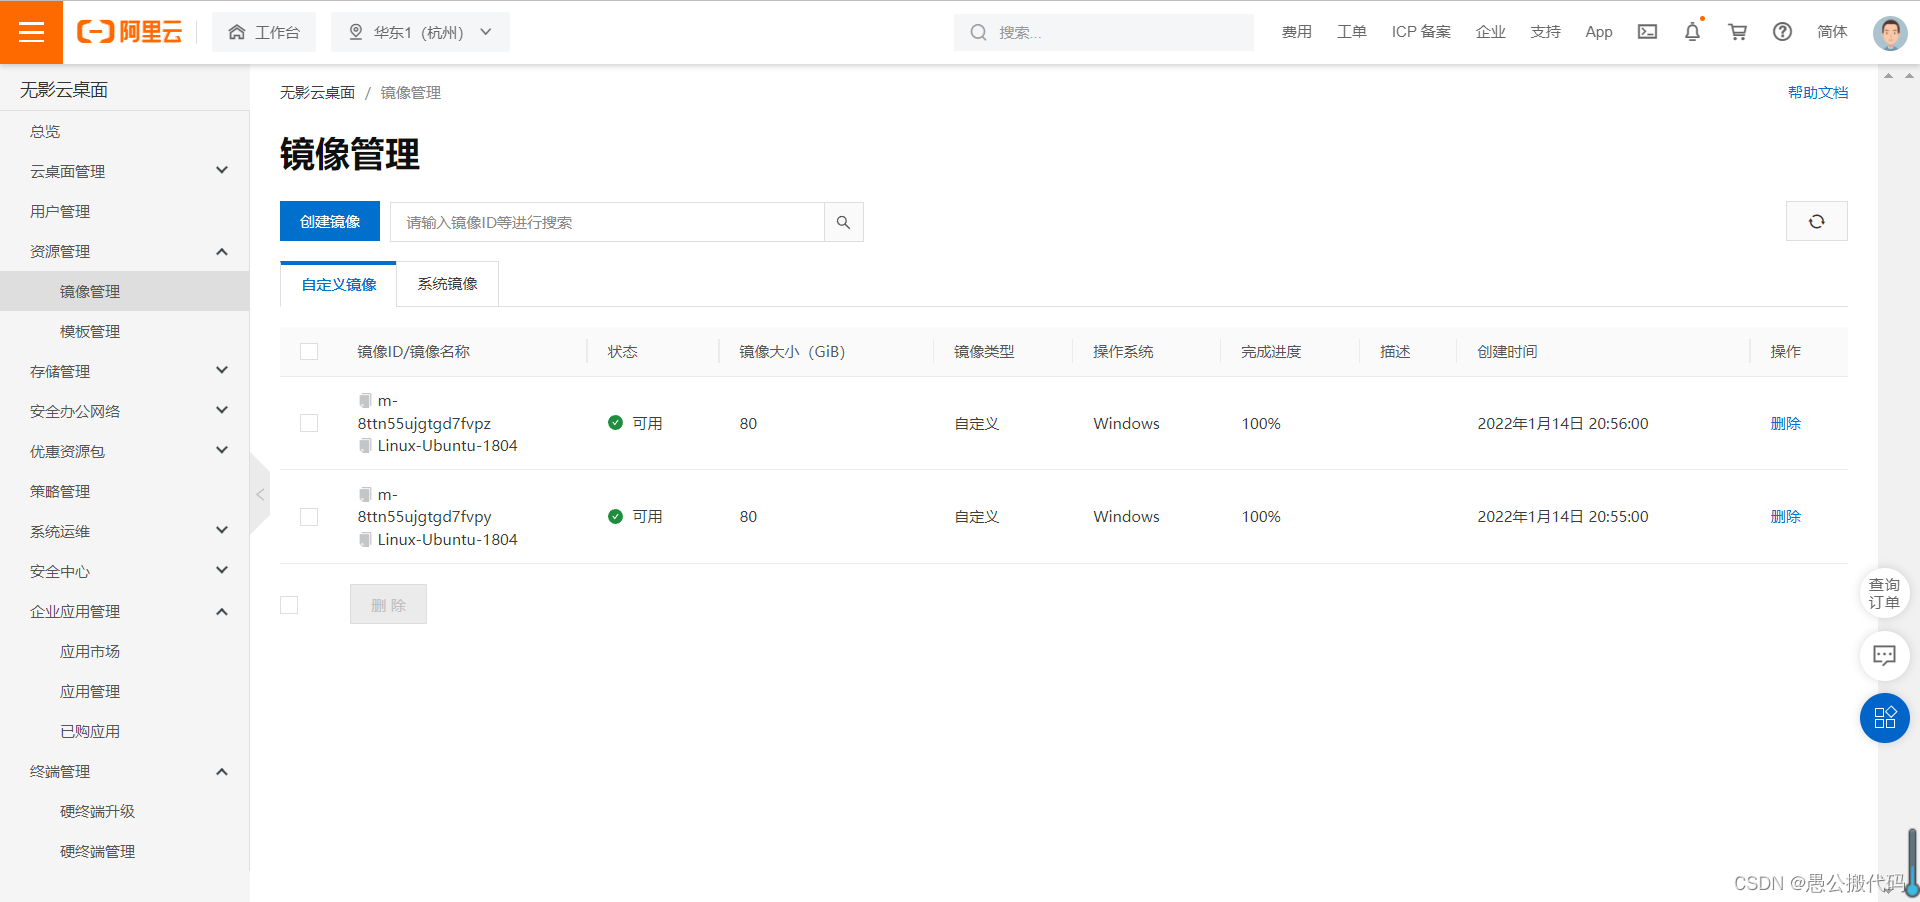The width and height of the screenshot is (1920, 902).
Task: Switch language via 简体
Action: pyautogui.click(x=1832, y=32)
